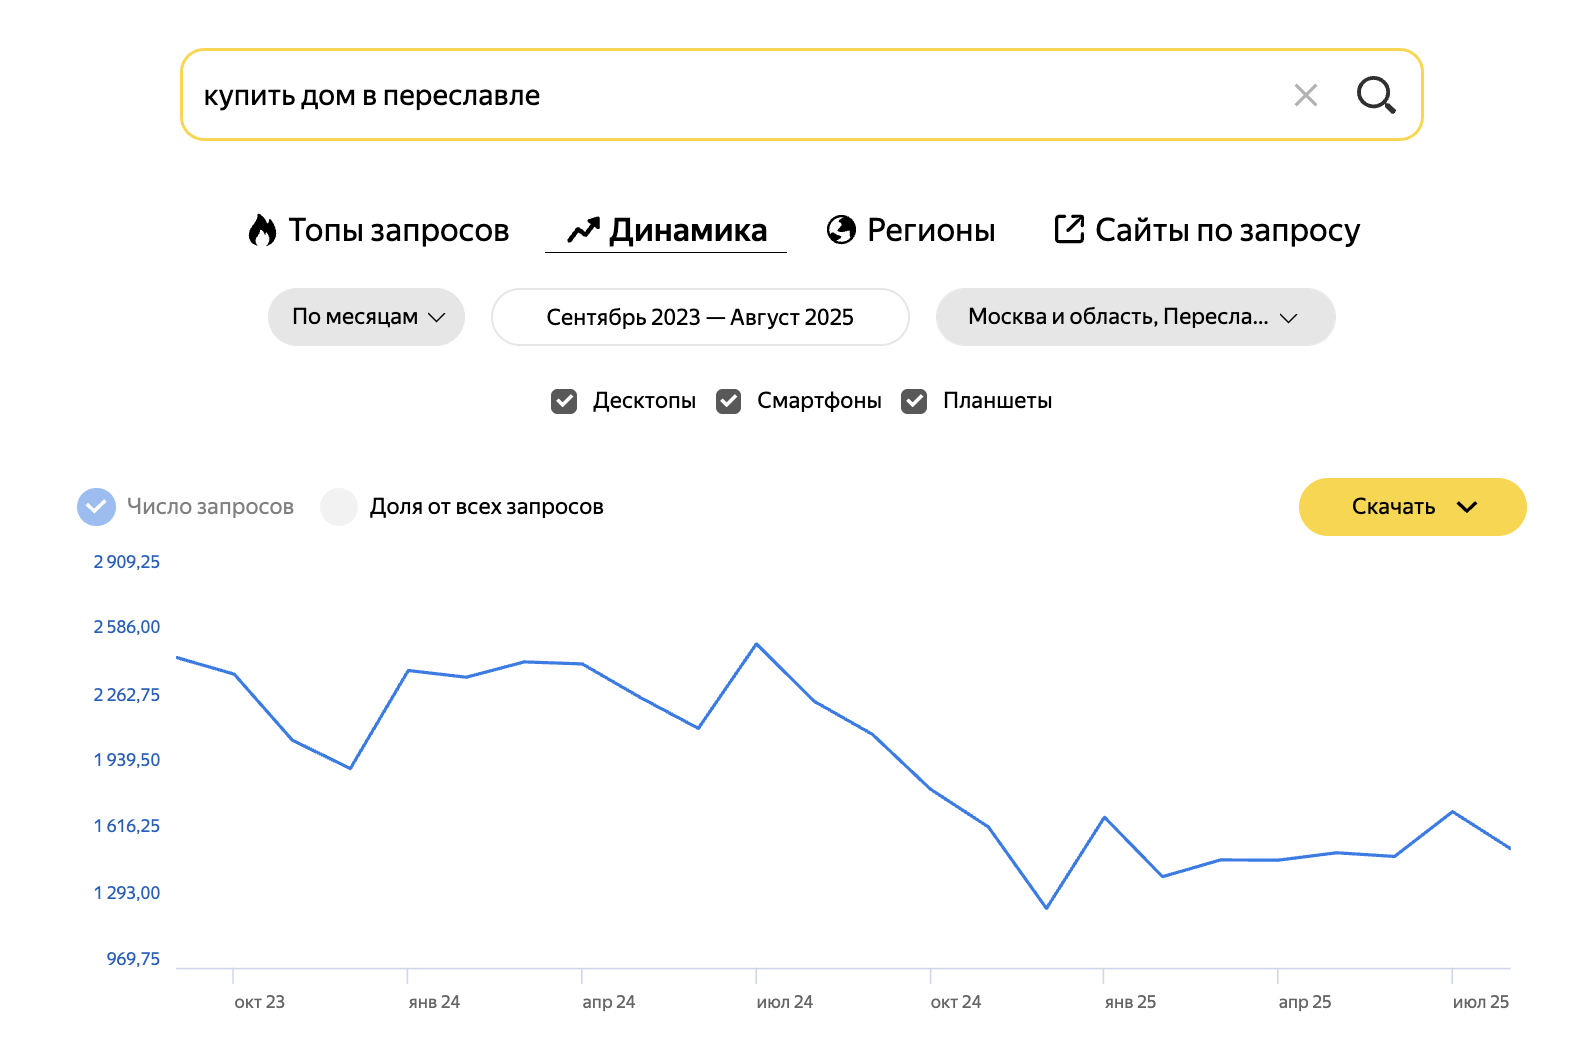Viewport: 1582px width, 1040px height.
Task: Click the external link icon for Сайты
Action: tap(1069, 229)
